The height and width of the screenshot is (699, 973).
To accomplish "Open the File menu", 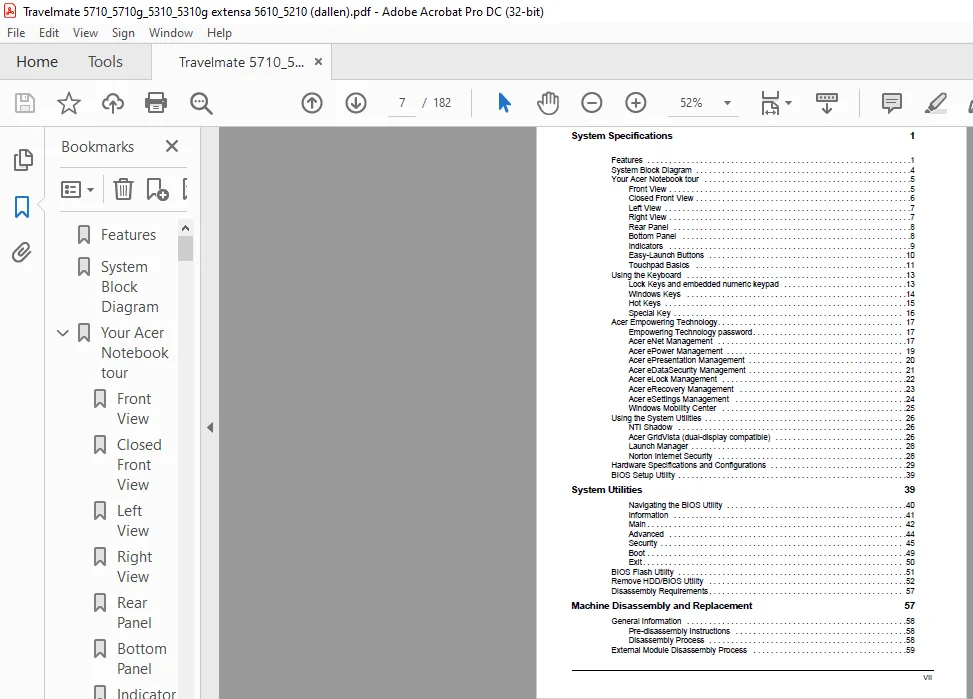I will coord(16,33).
